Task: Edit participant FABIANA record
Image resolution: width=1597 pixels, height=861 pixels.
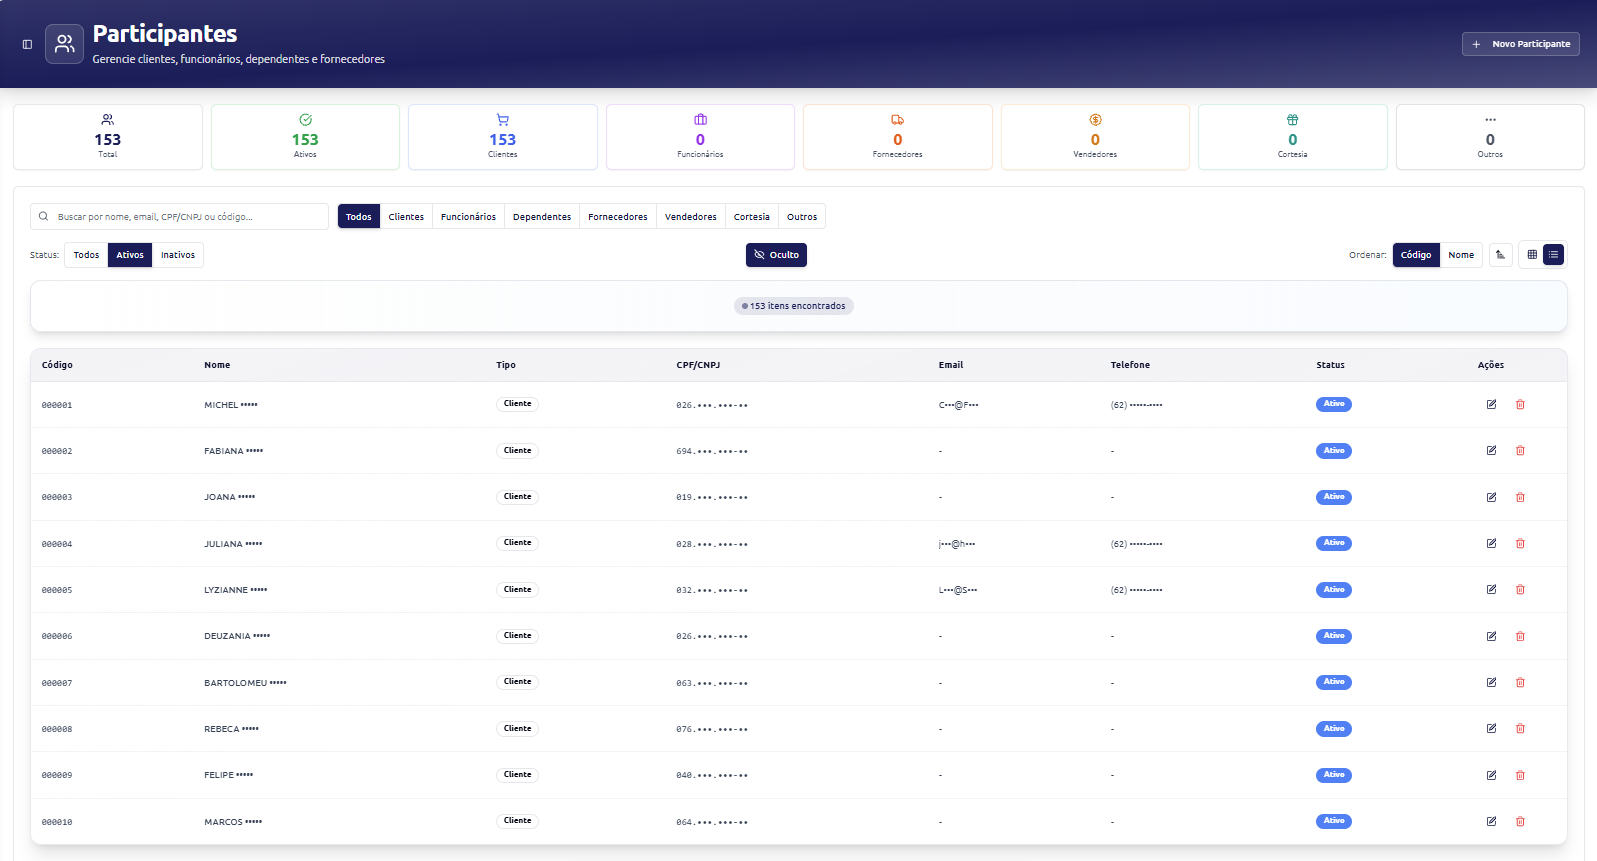Action: (x=1491, y=451)
